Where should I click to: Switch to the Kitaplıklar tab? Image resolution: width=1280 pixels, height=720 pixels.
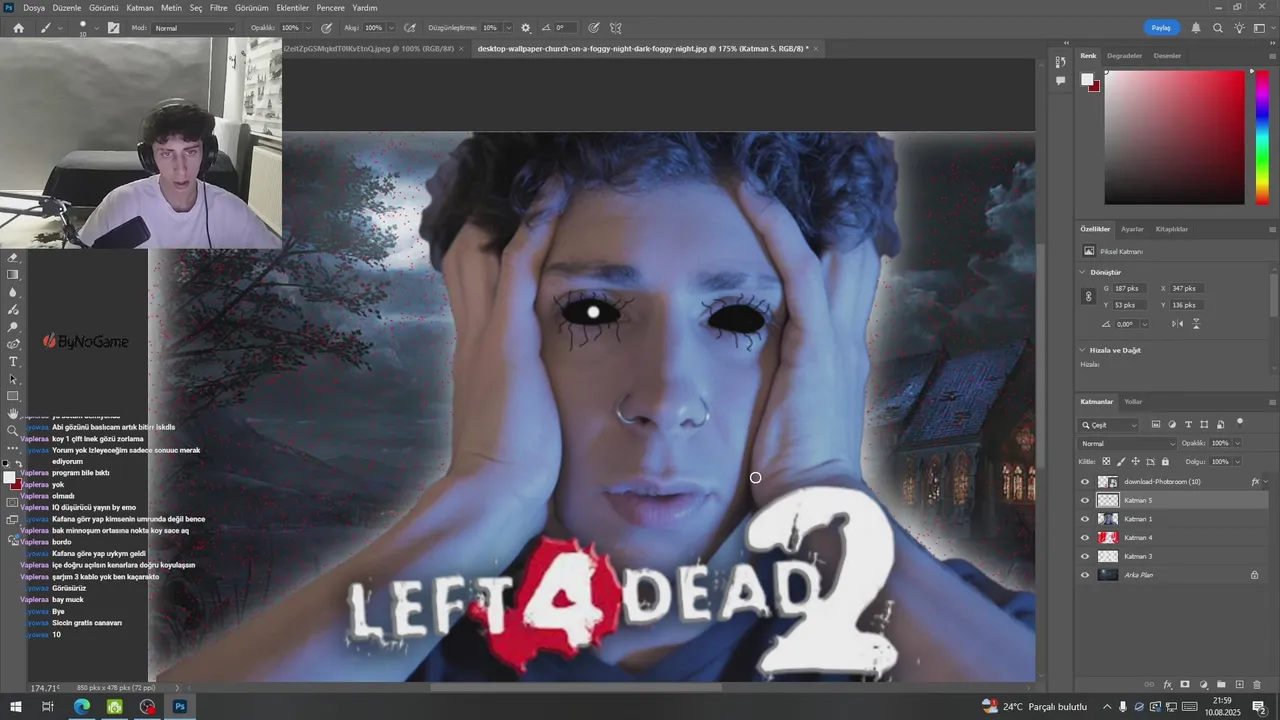click(1171, 229)
